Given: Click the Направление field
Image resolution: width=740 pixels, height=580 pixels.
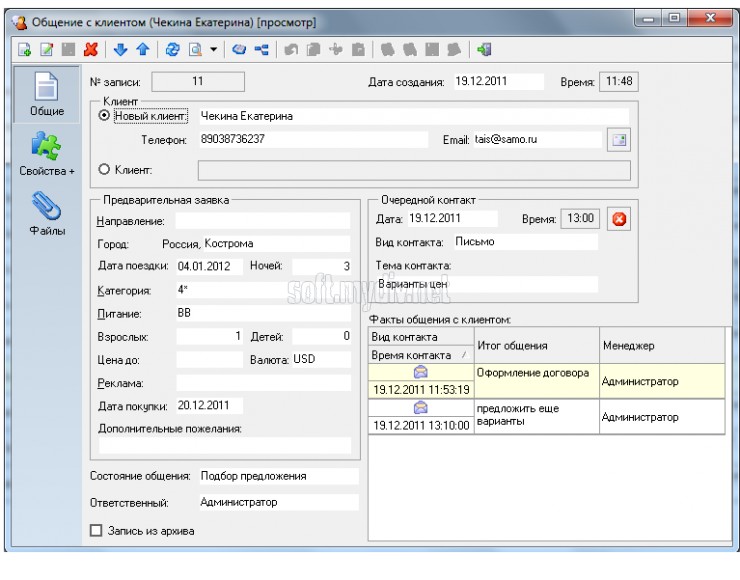Looking at the screenshot, I should click(262, 221).
